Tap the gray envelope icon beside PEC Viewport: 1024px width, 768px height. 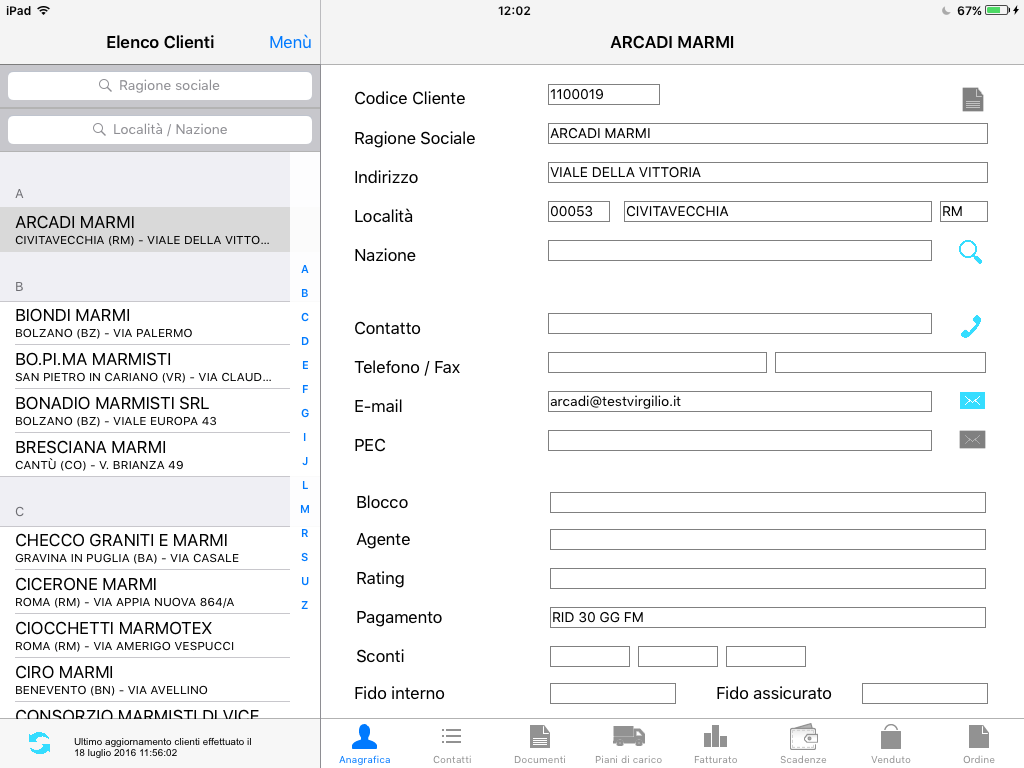pyautogui.click(x=972, y=440)
